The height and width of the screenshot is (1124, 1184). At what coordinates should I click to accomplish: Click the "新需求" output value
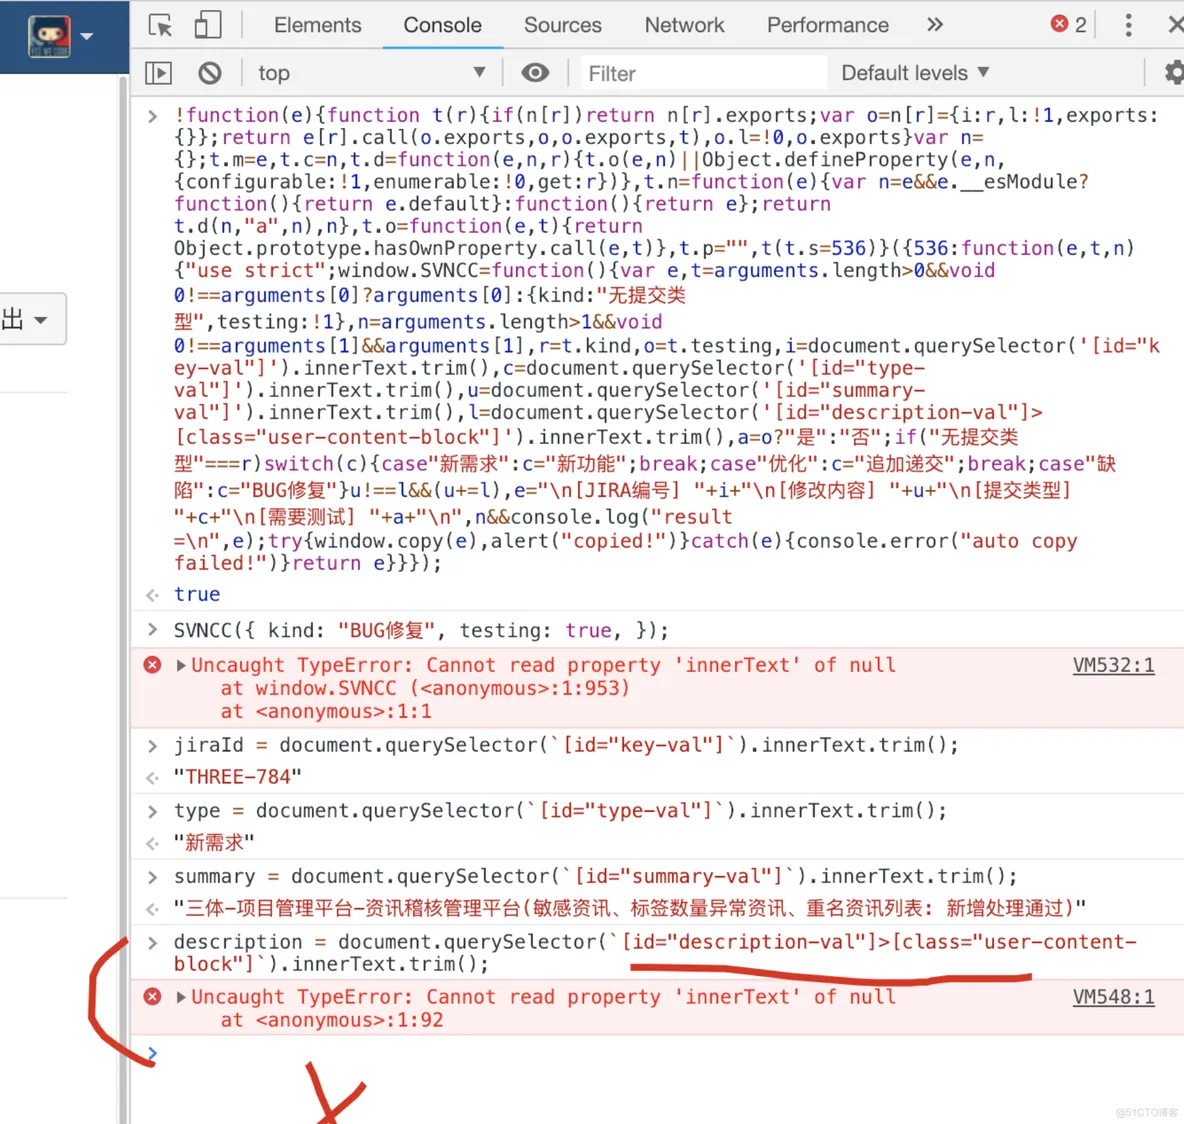(214, 842)
